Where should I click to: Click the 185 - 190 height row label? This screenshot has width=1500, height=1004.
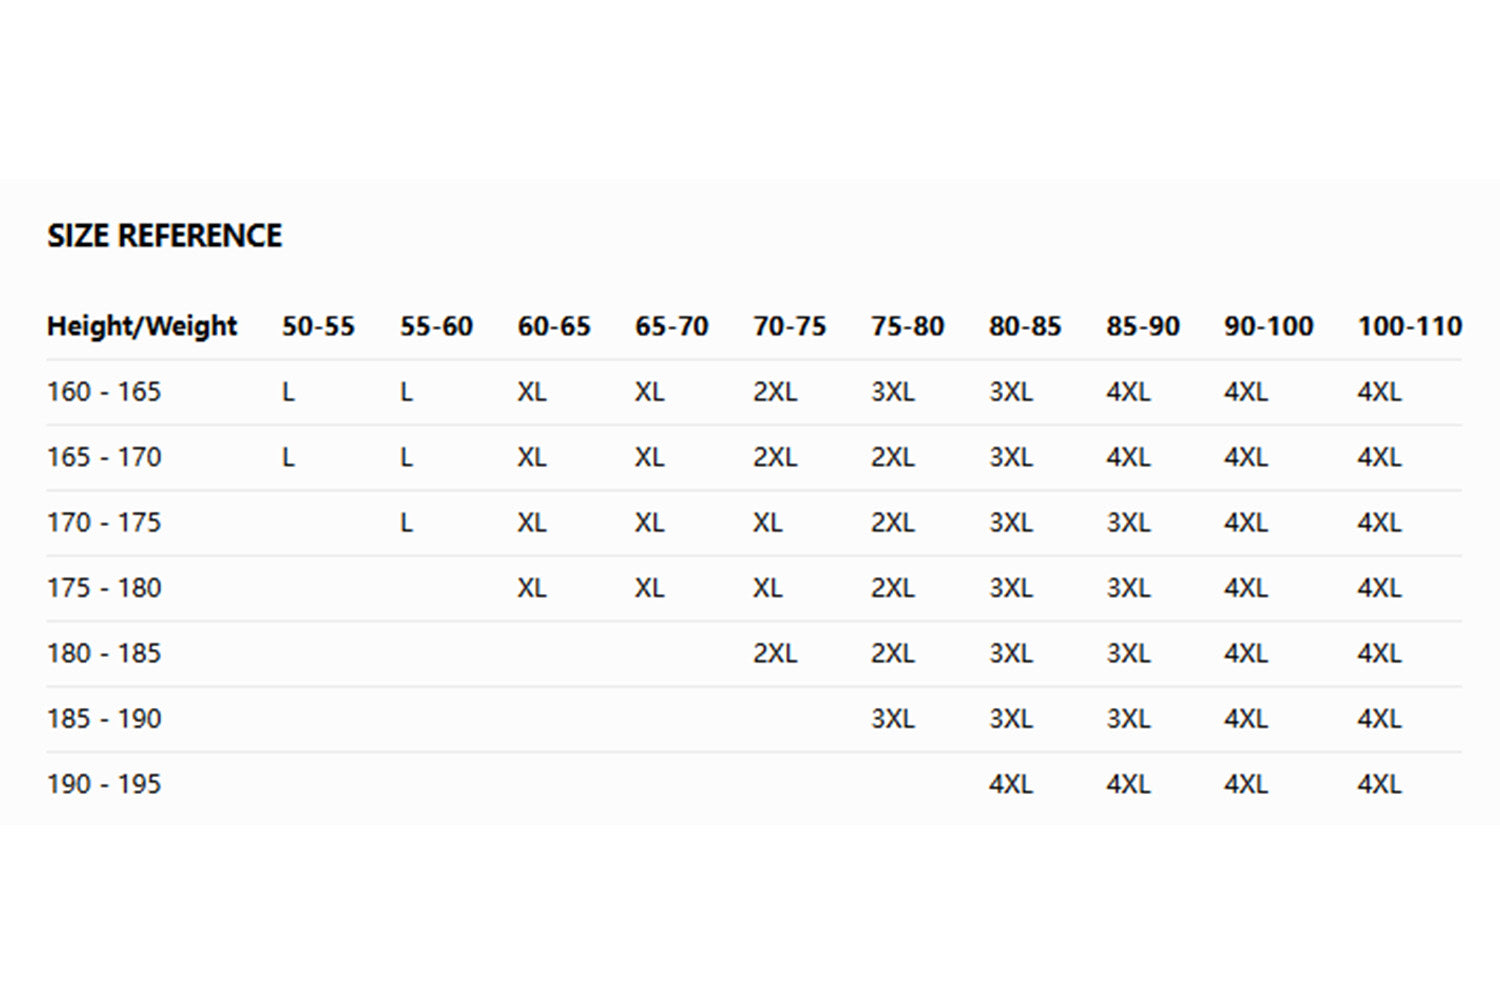(104, 719)
